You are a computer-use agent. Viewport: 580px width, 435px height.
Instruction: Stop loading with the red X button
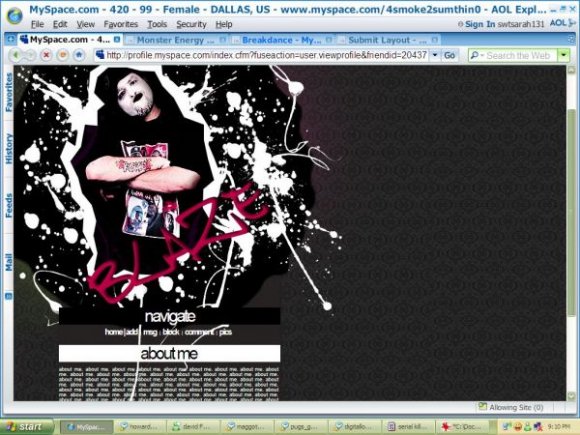[46, 55]
